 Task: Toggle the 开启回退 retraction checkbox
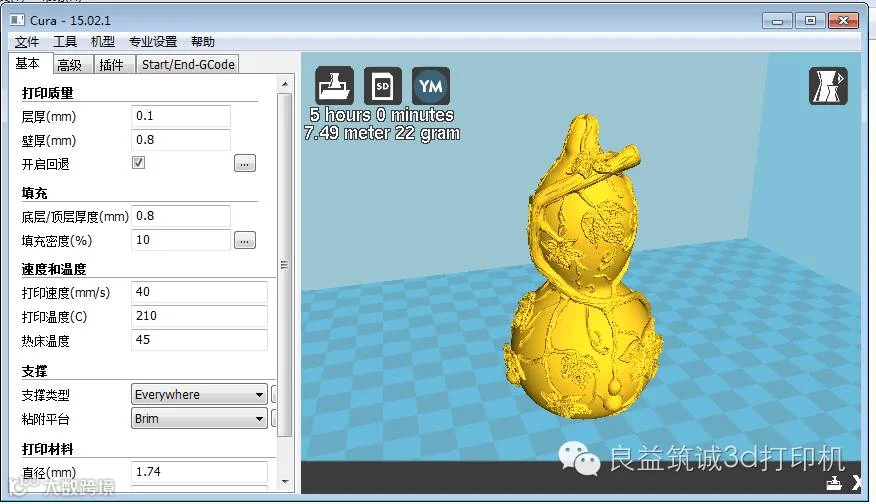point(139,163)
